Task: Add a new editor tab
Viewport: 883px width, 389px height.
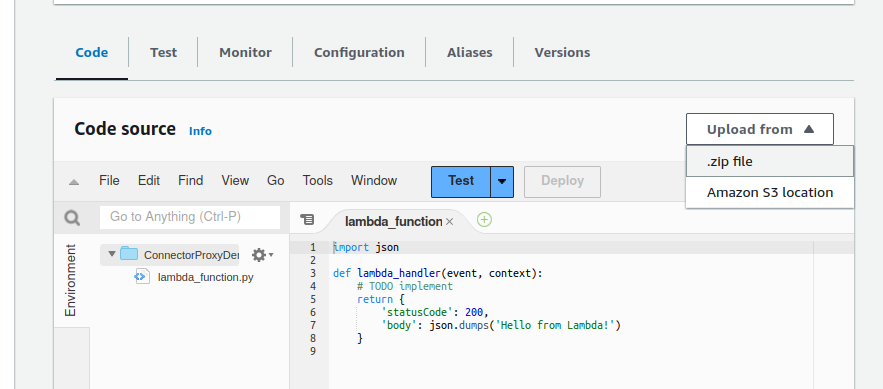Action: [484, 220]
